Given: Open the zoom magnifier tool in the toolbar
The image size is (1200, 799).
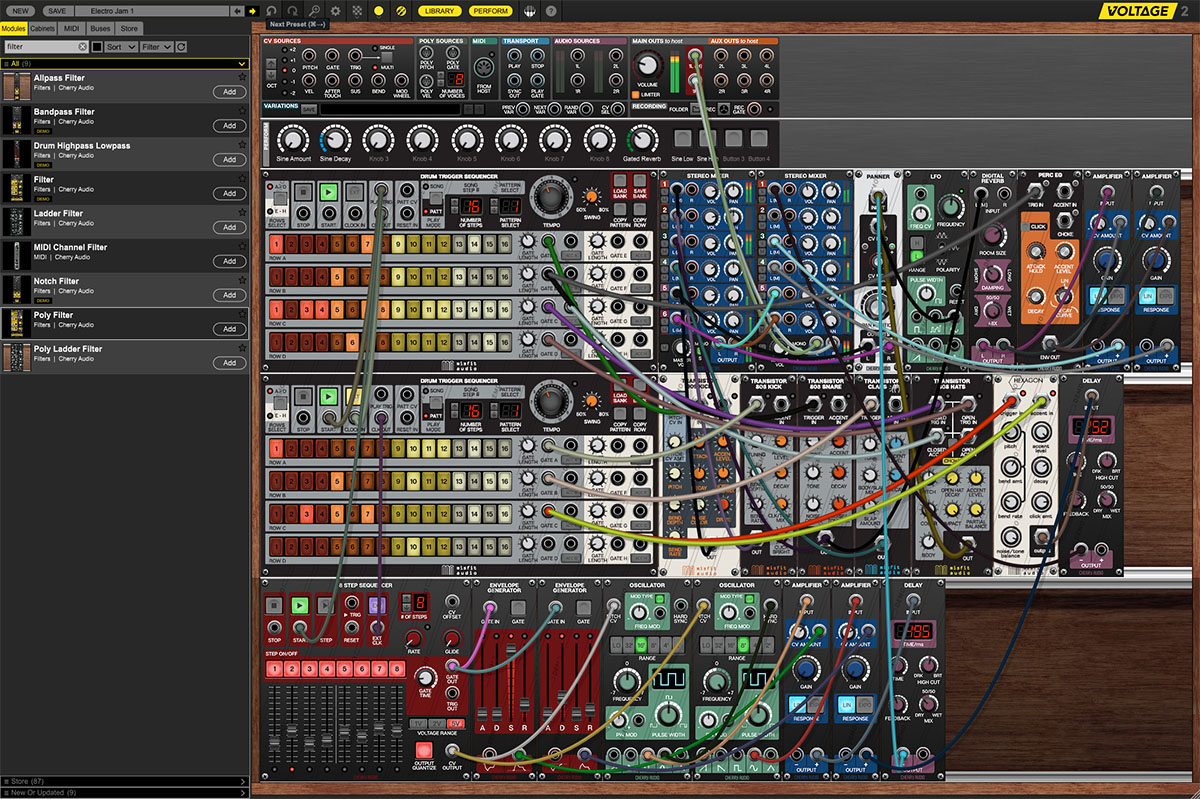Looking at the screenshot, I should [315, 11].
